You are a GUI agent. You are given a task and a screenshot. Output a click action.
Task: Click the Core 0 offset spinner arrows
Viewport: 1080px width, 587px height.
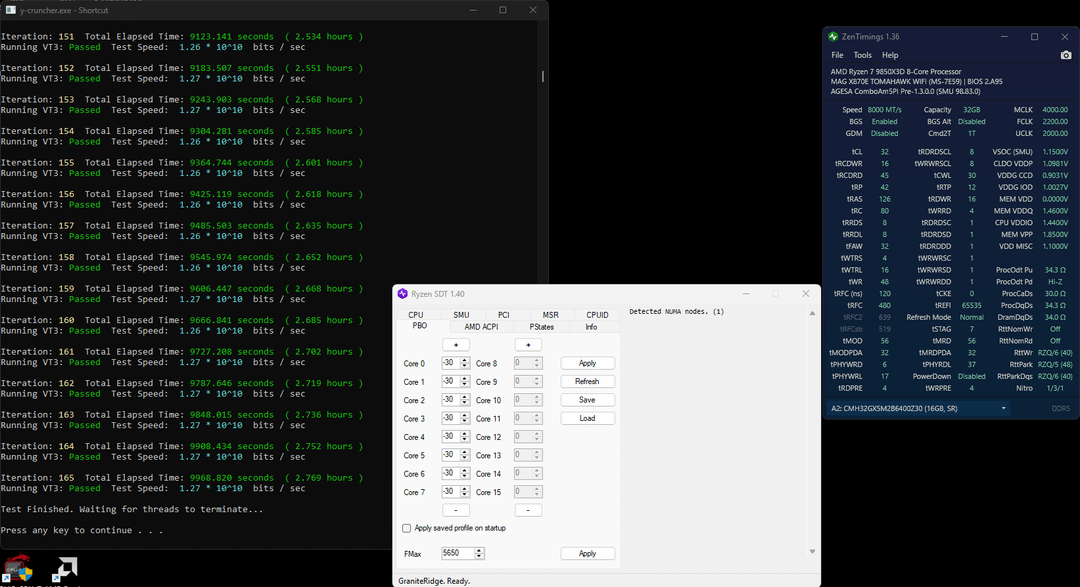point(465,364)
